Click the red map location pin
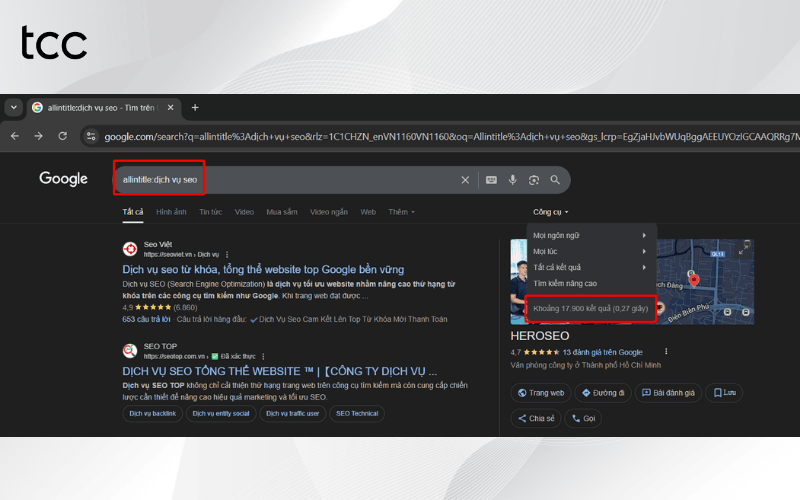Viewport: 800px width, 500px height. [693, 280]
